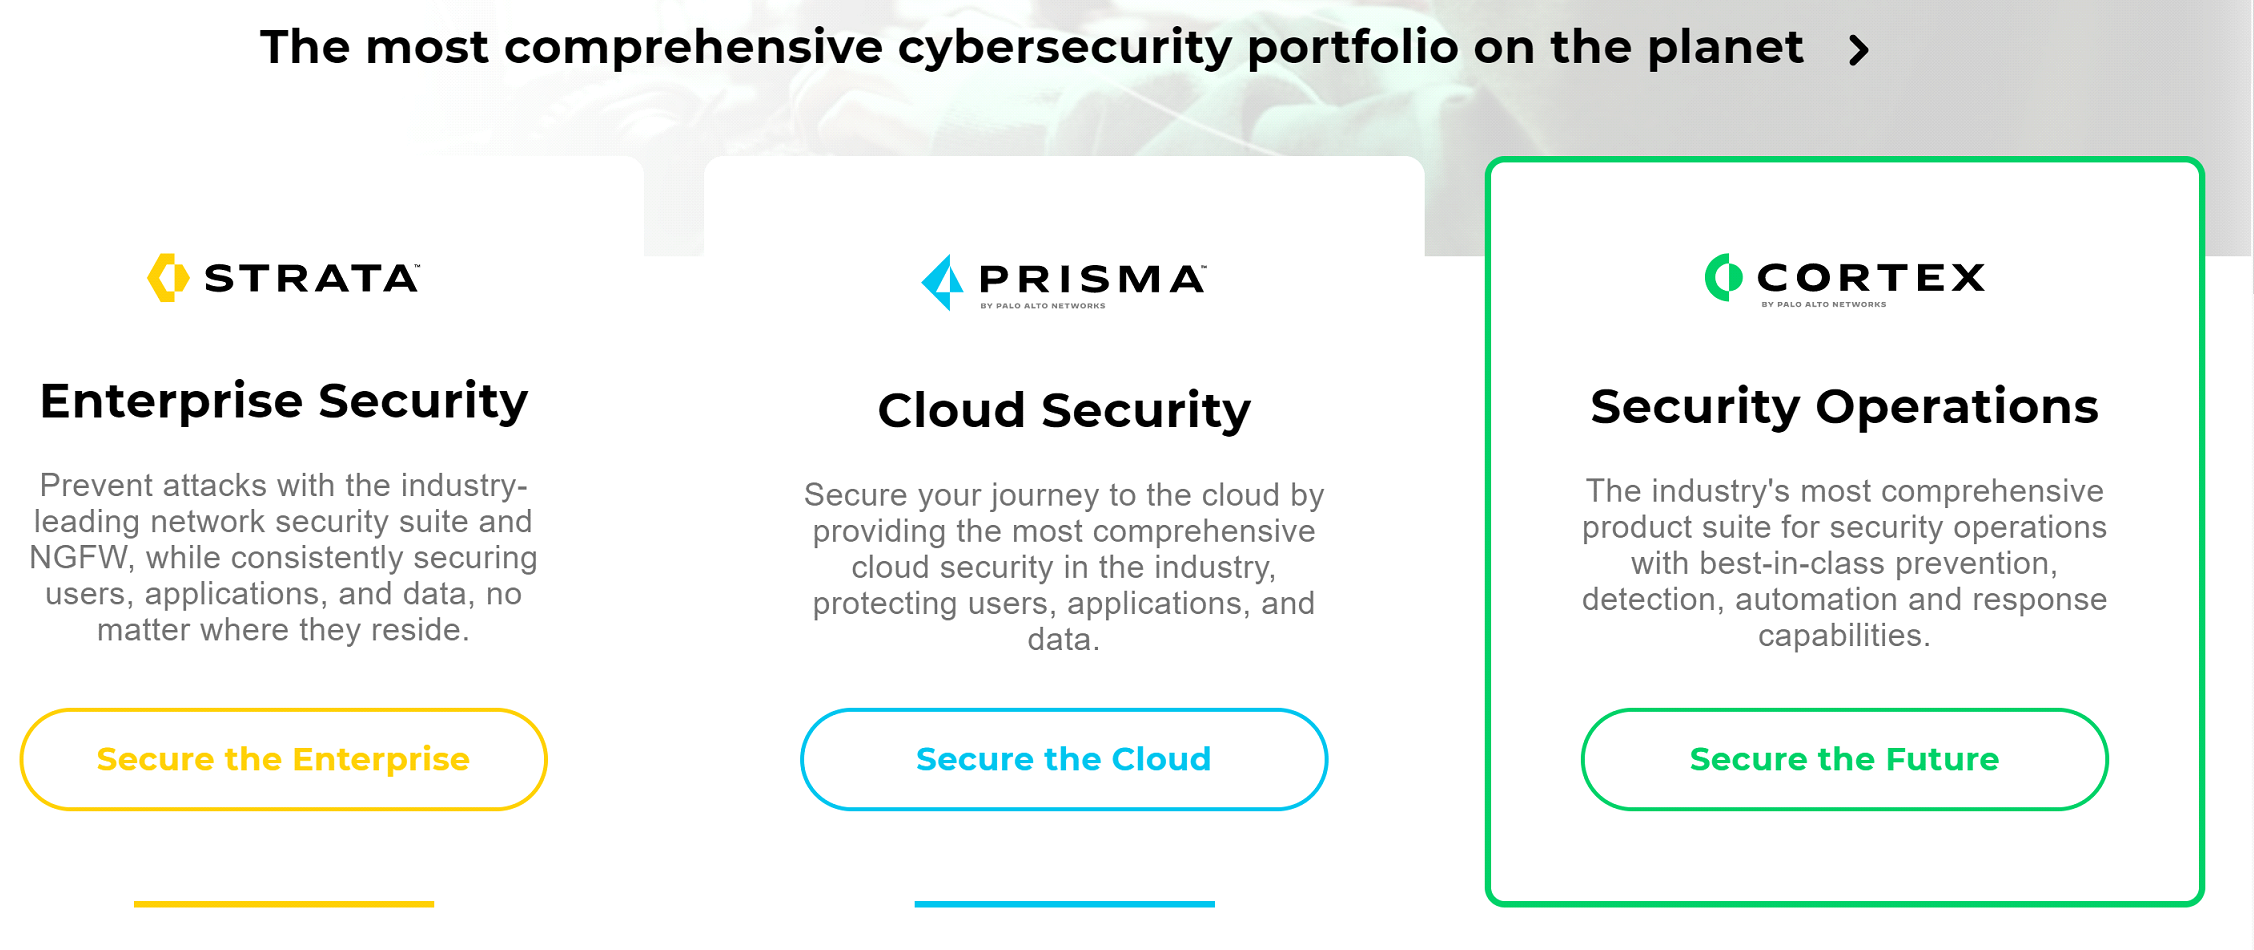Click the Secure the Cloud button
The width and height of the screenshot is (2254, 950).
coord(1064,759)
